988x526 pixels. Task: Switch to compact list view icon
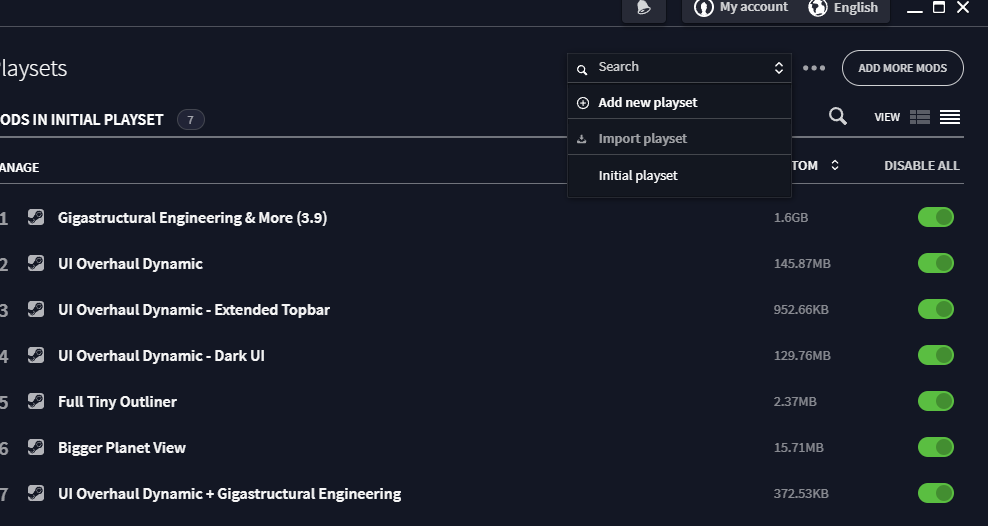[x=950, y=117]
